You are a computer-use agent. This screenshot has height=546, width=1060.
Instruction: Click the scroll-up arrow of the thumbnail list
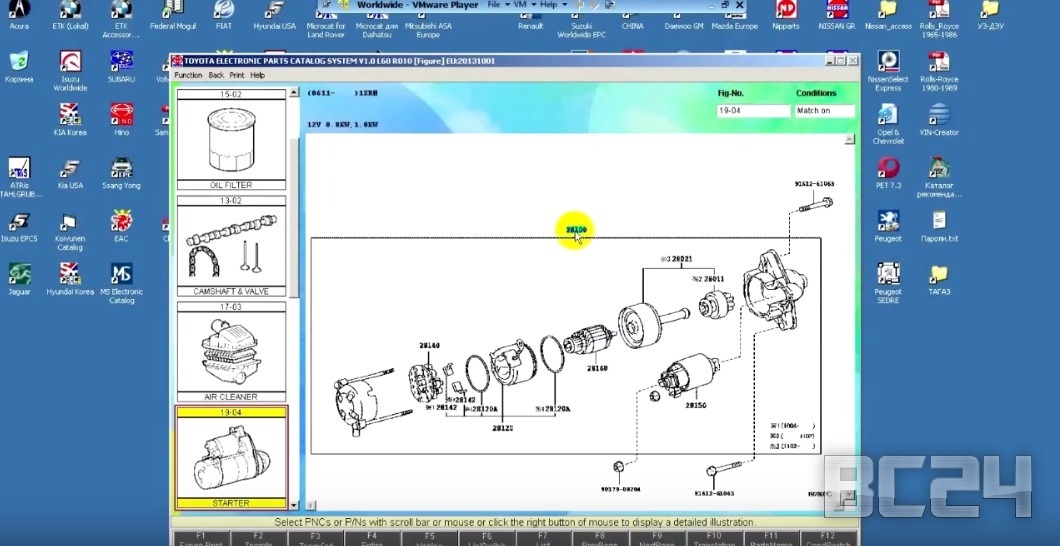295,93
